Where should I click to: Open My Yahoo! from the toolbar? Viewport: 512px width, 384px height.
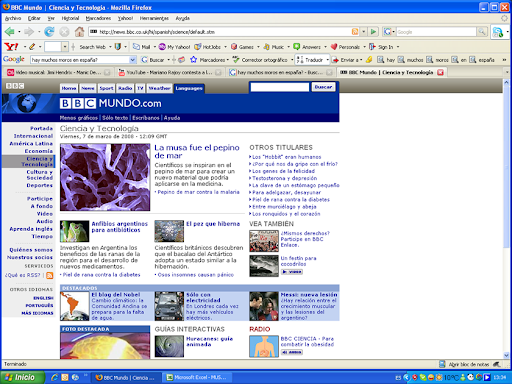(x=174, y=47)
